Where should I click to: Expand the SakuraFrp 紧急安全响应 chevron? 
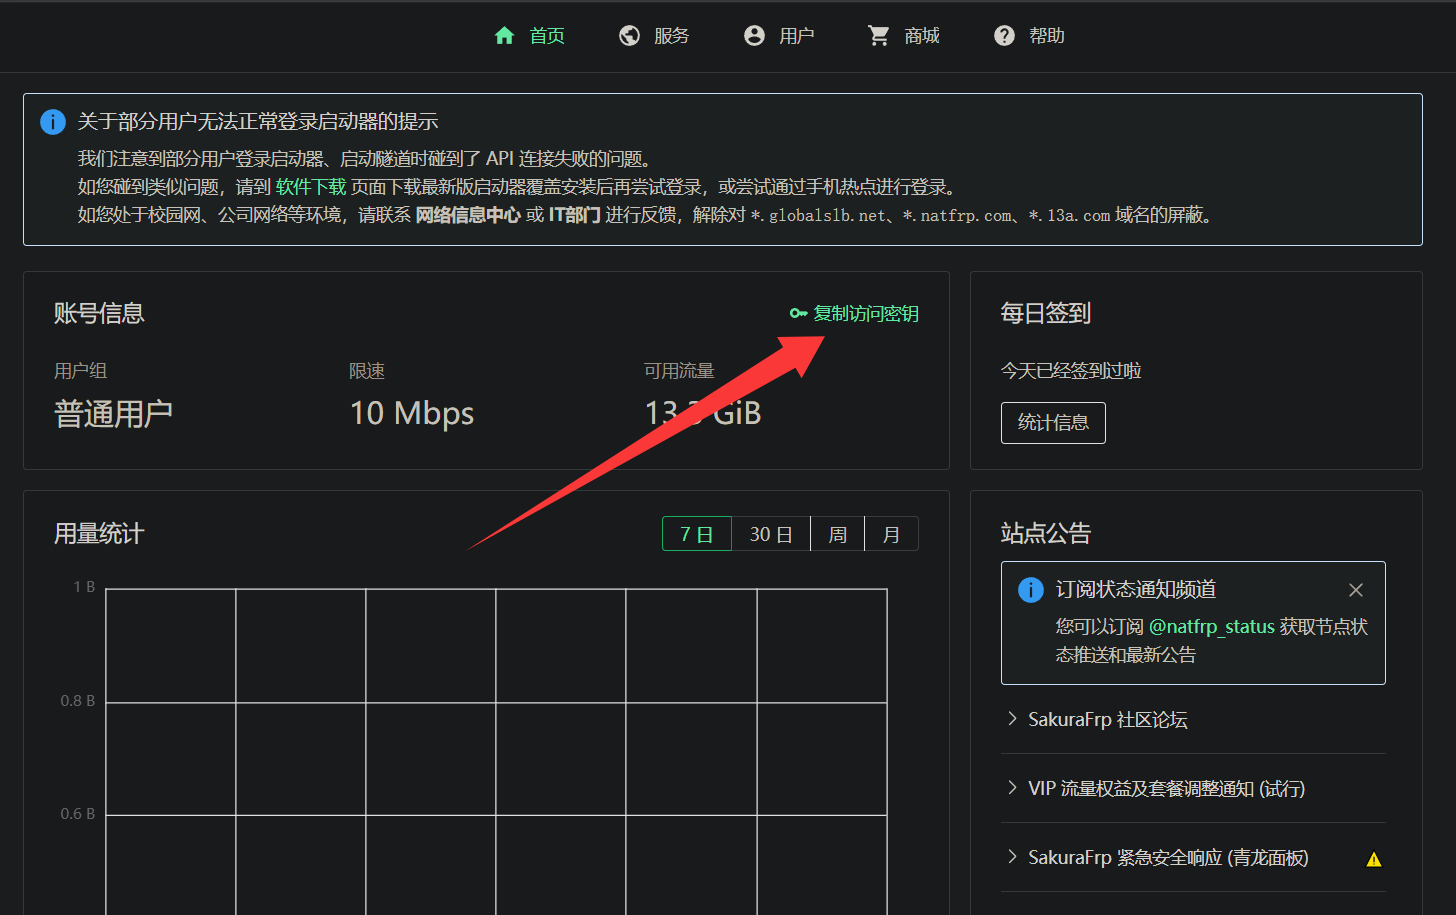(x=1012, y=857)
